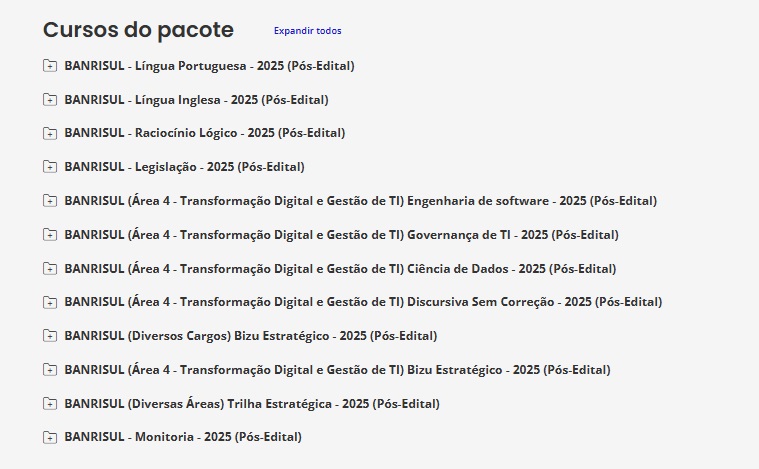
Task: Expand folder icon for Governança de TI course
Action: click(x=50, y=234)
